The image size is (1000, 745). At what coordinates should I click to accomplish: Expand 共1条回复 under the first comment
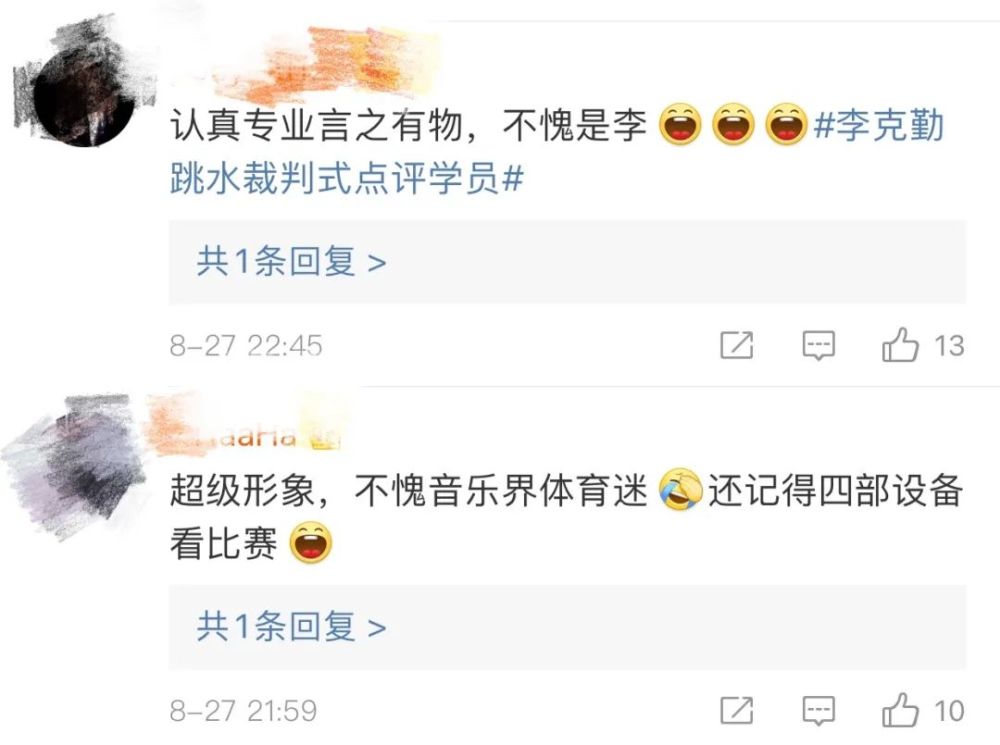point(567,262)
